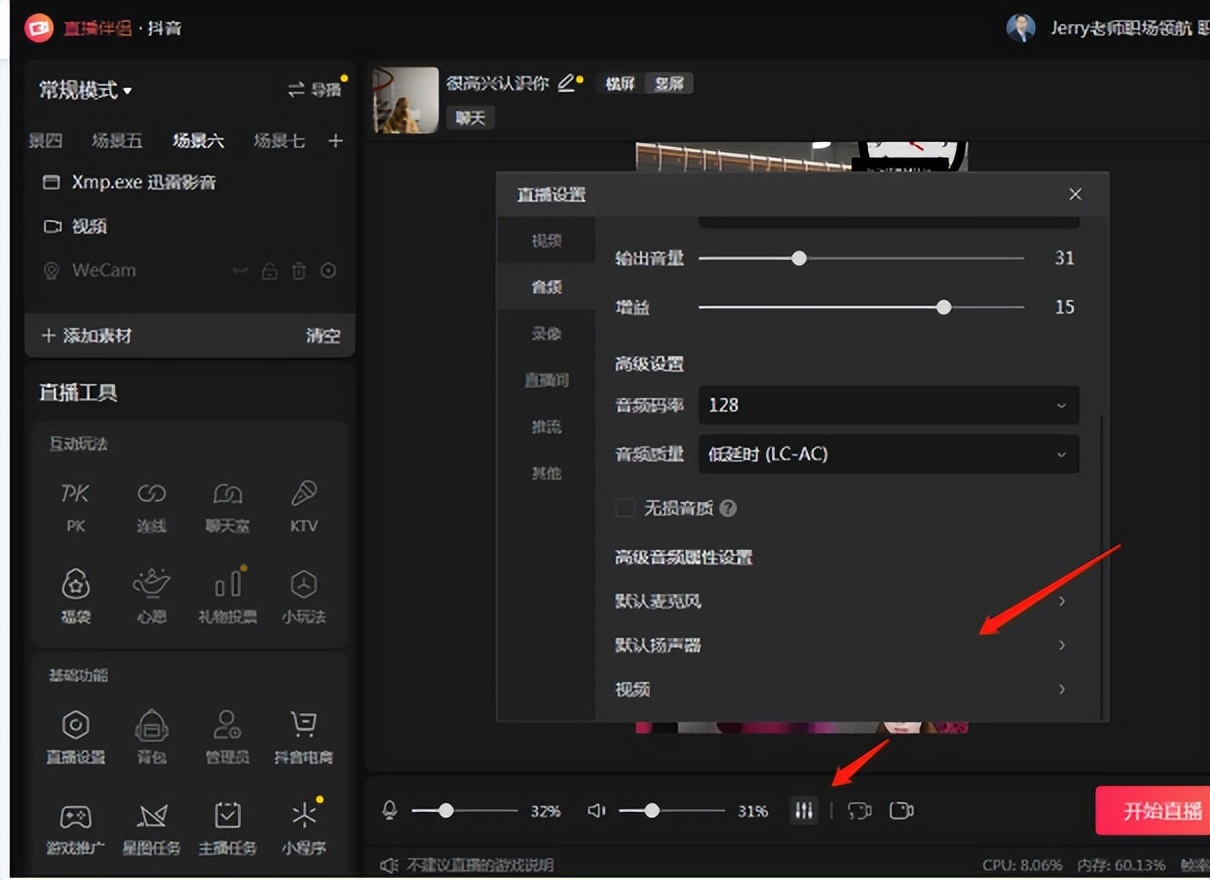Open the 常规模式 mode dropdown
The height and width of the screenshot is (880, 1210).
pyautogui.click(x=86, y=90)
